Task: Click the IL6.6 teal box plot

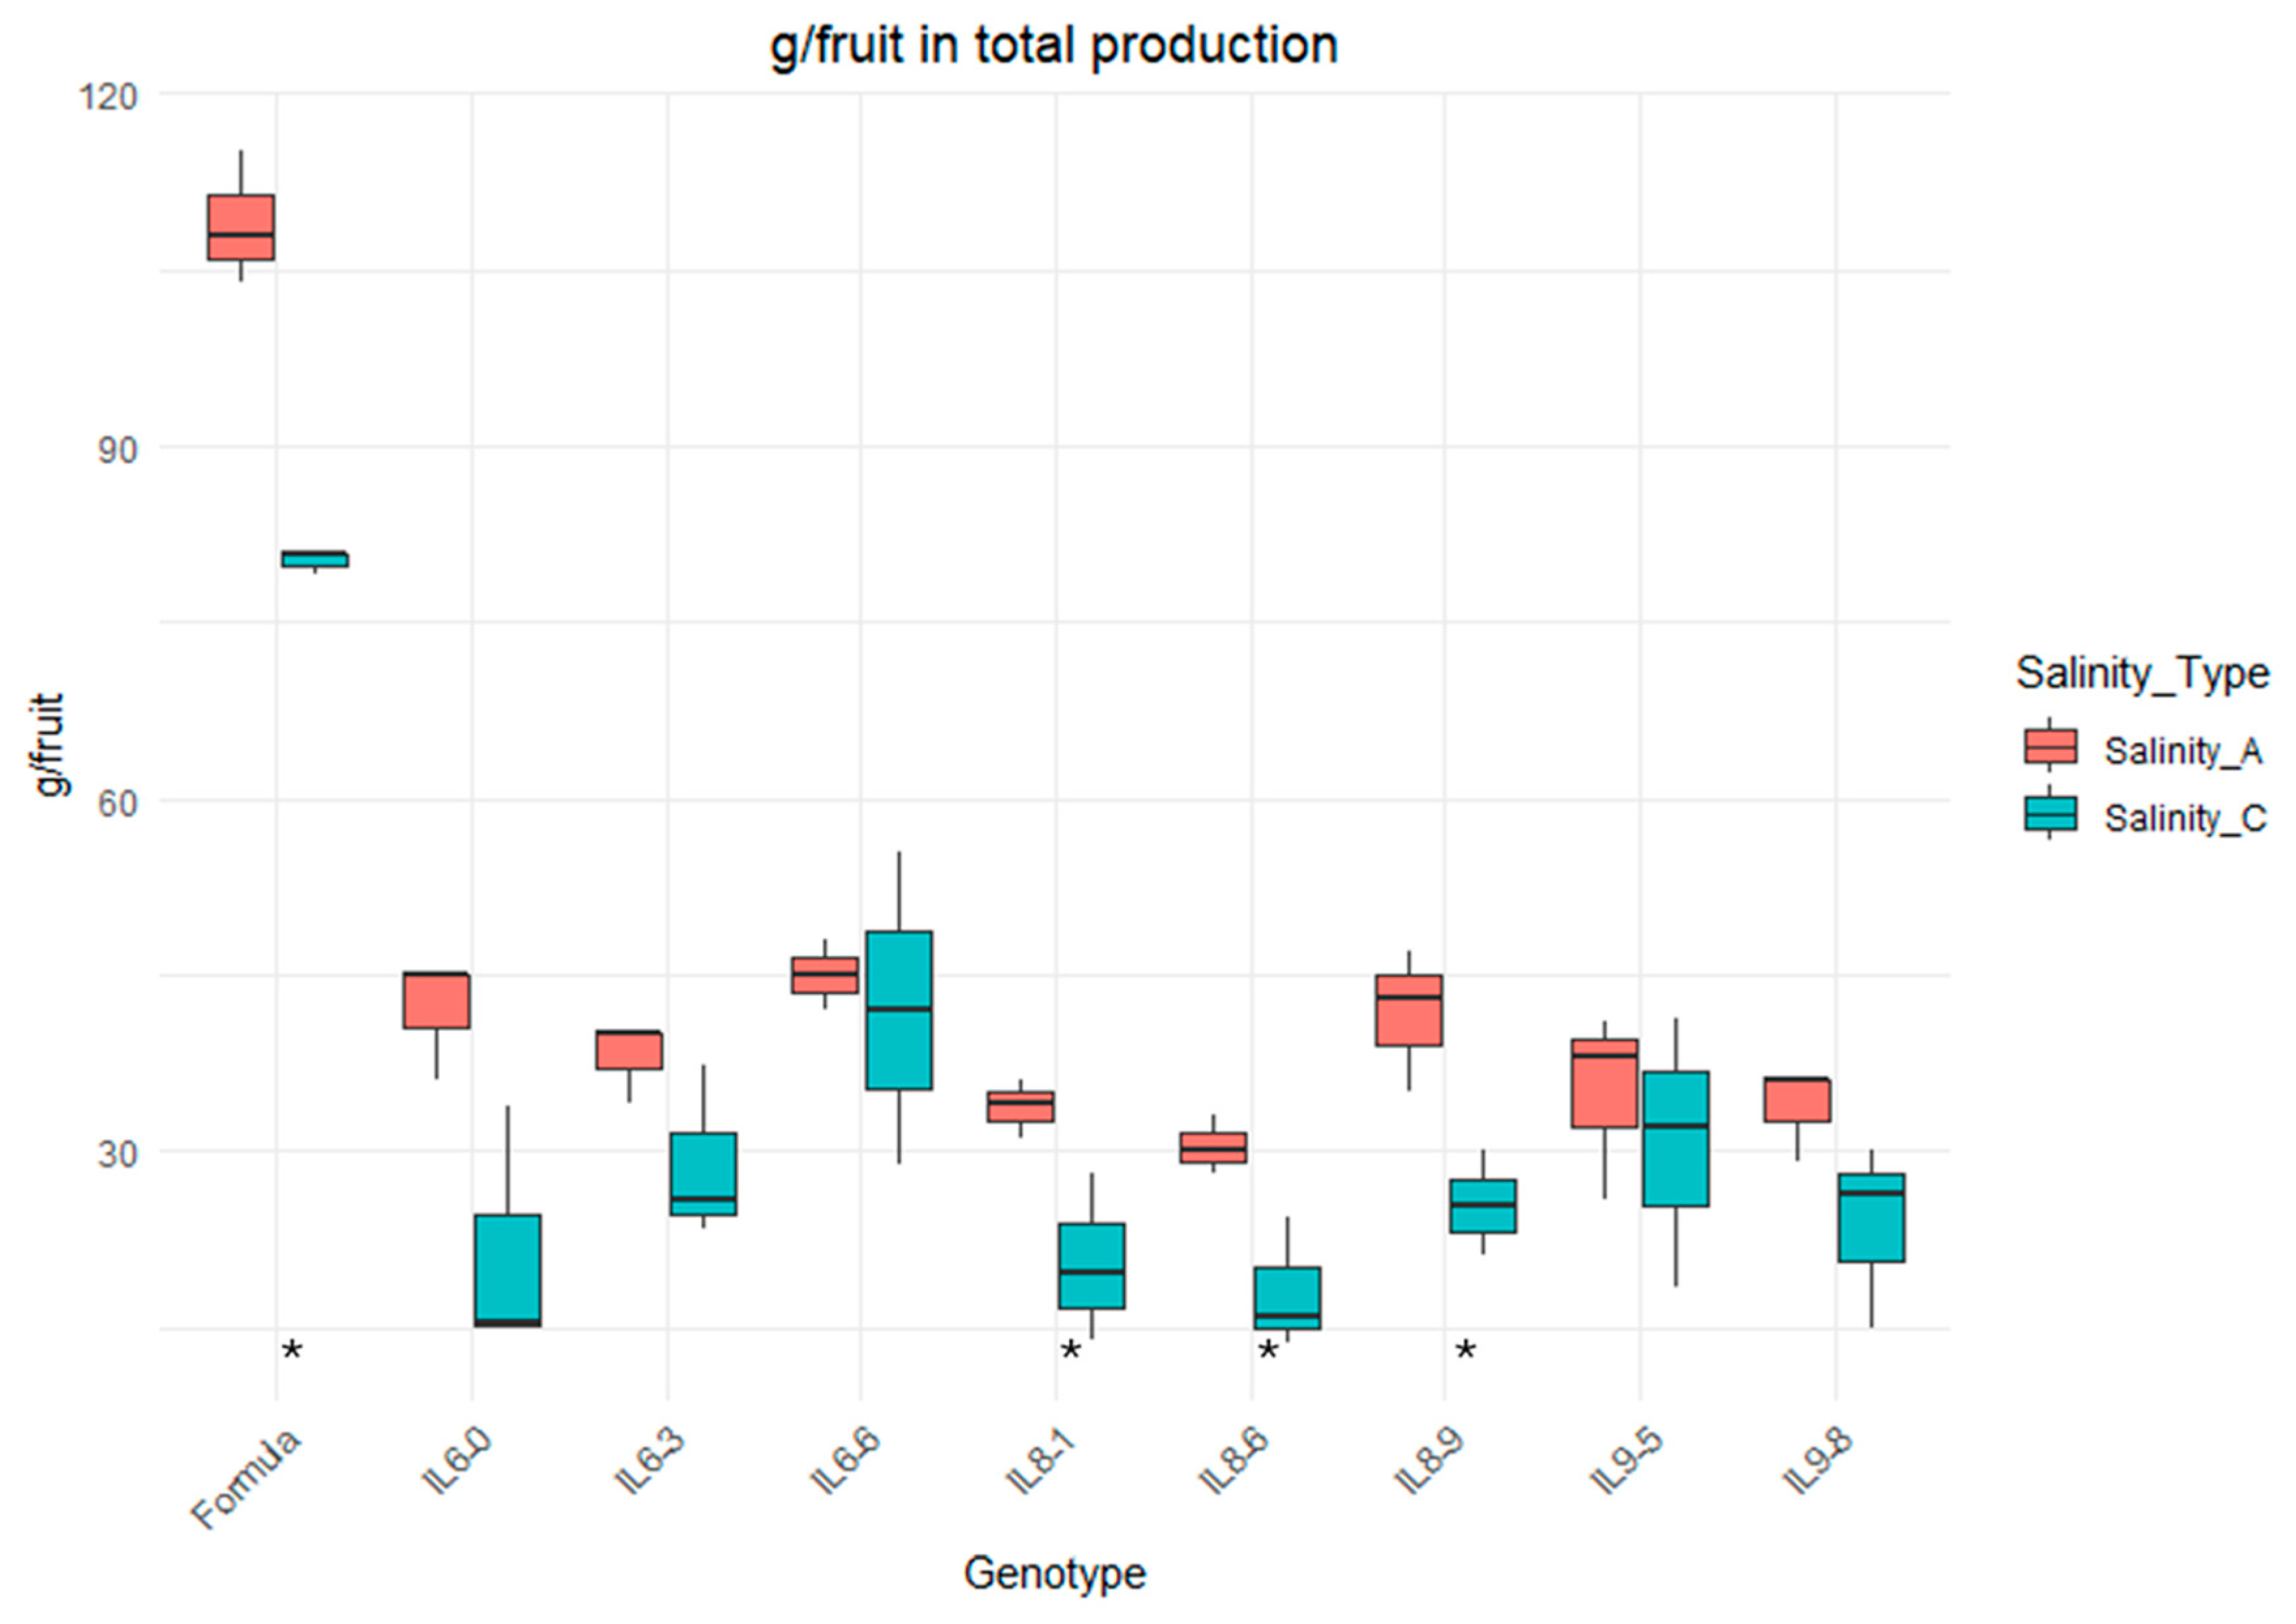Action: [899, 1010]
